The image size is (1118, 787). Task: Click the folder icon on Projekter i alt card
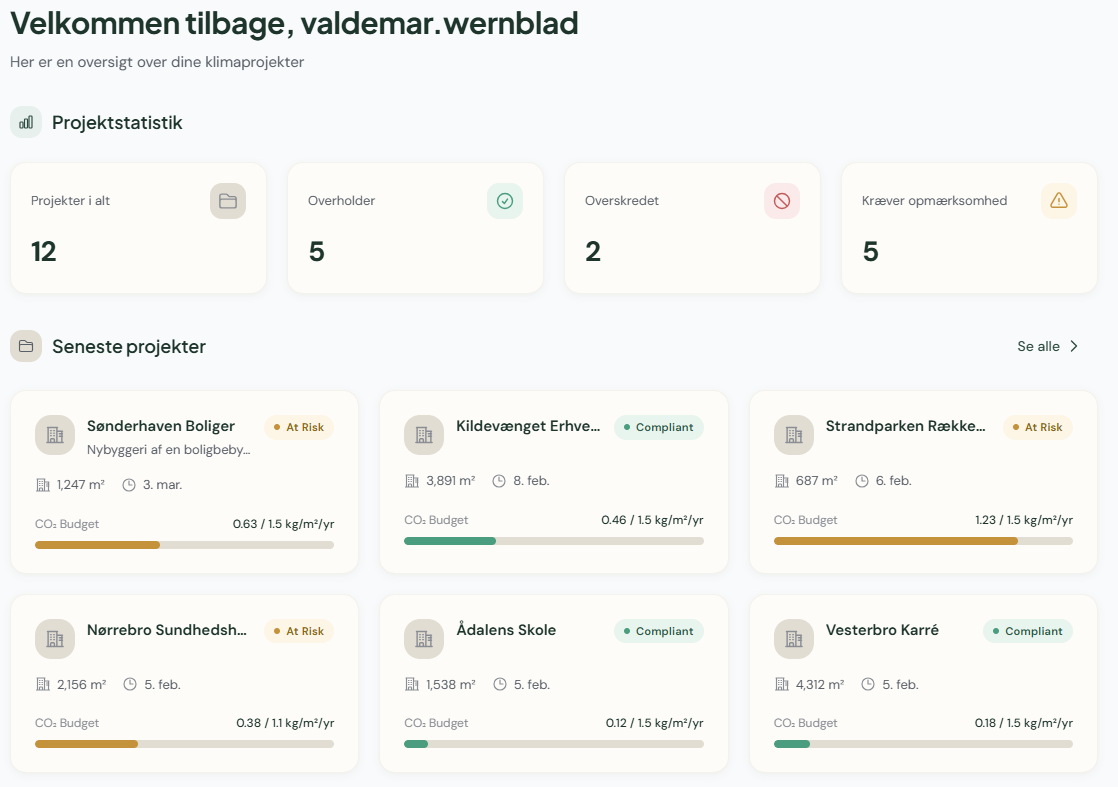pyautogui.click(x=227, y=200)
